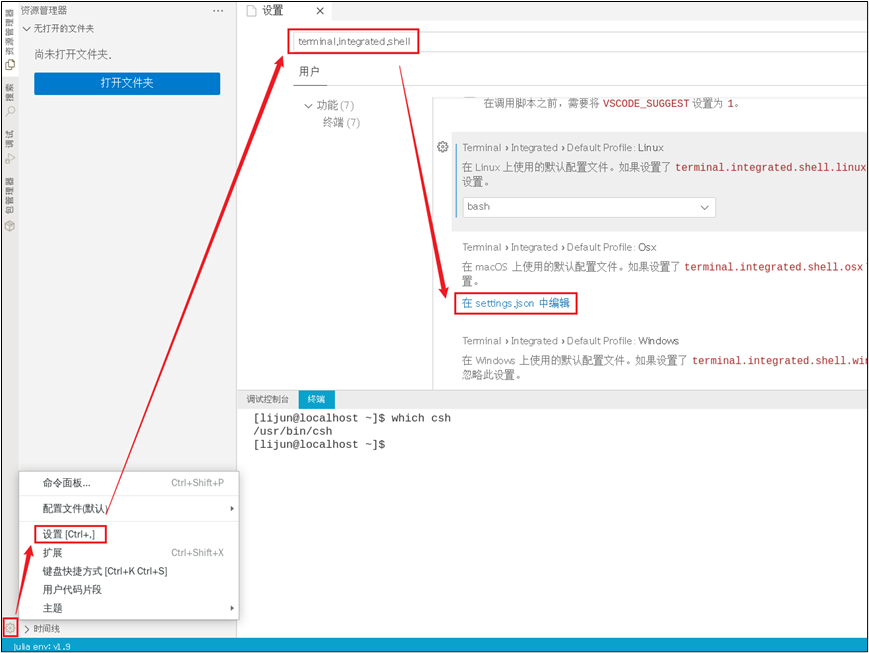Click the Default Profile: Osx setting title
869x653 pixels.
tap(559, 247)
